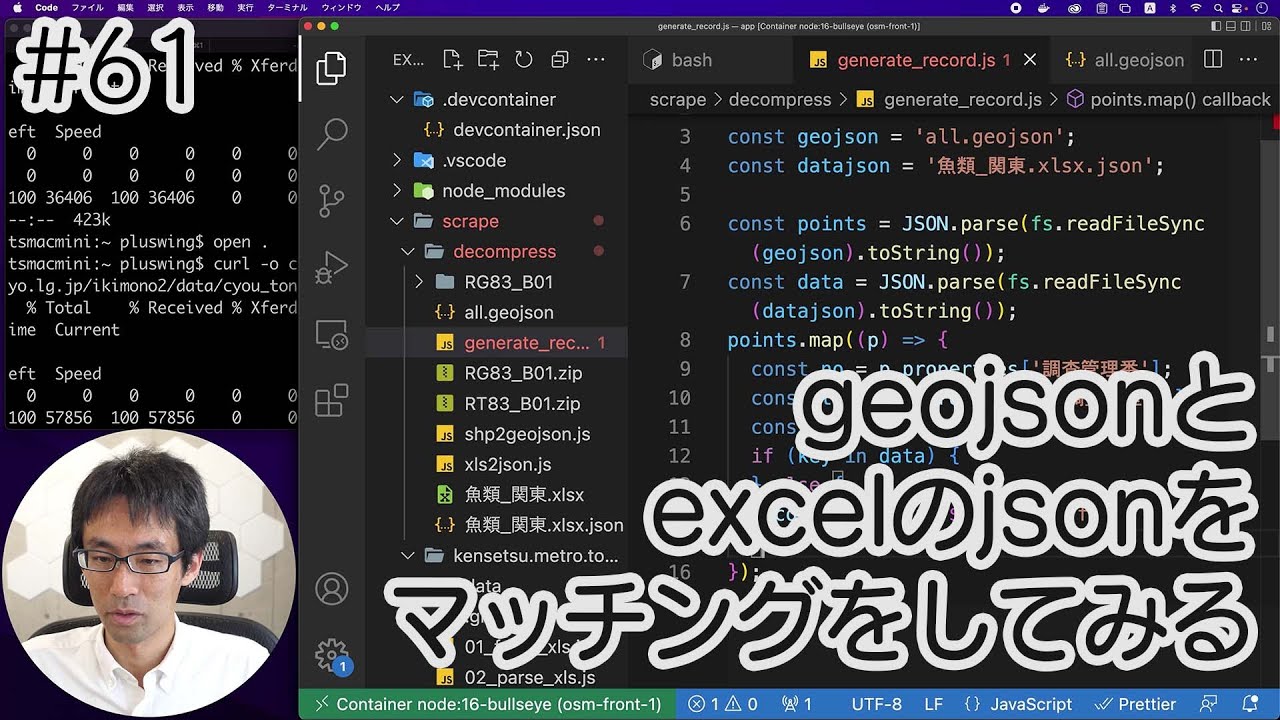The image size is (1280, 720).
Task: Open the ファイル menu in menu bar
Action: coord(88,8)
